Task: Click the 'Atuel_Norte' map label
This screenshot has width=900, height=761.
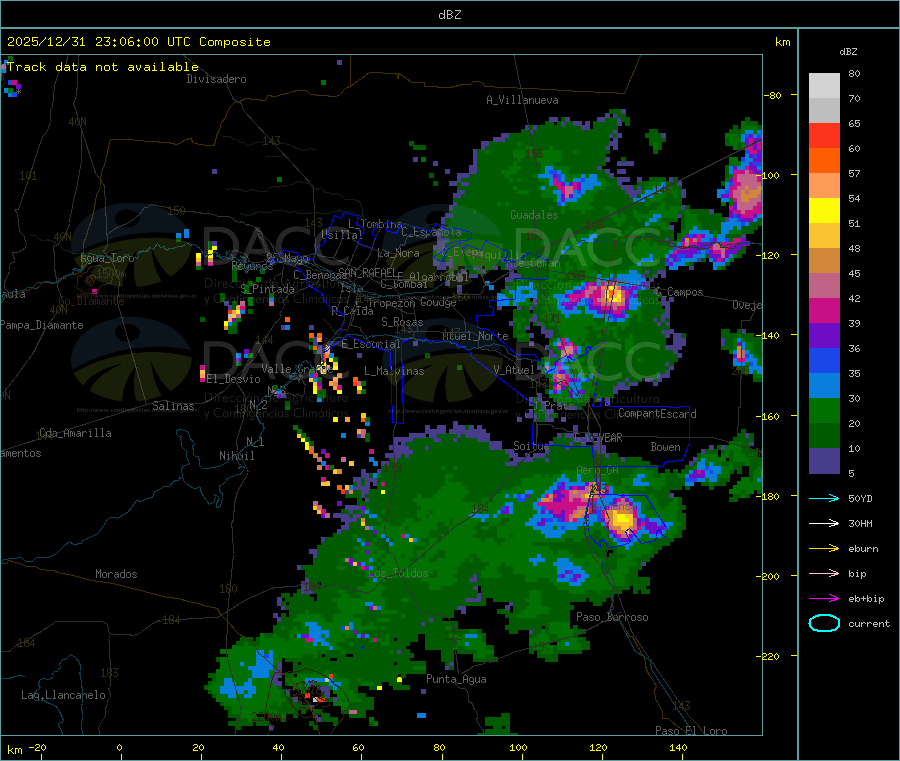Action: click(x=475, y=336)
